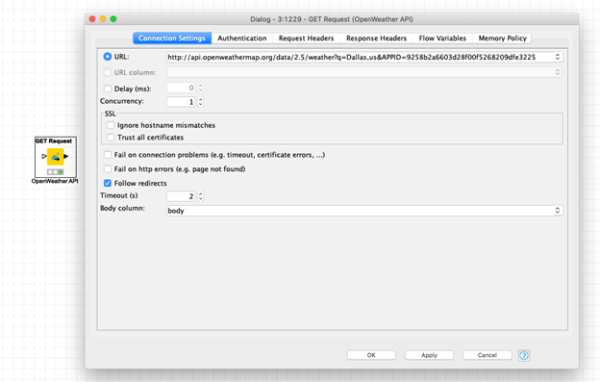Uncheck Follow redirects
The width and height of the screenshot is (600, 382).
108,183
